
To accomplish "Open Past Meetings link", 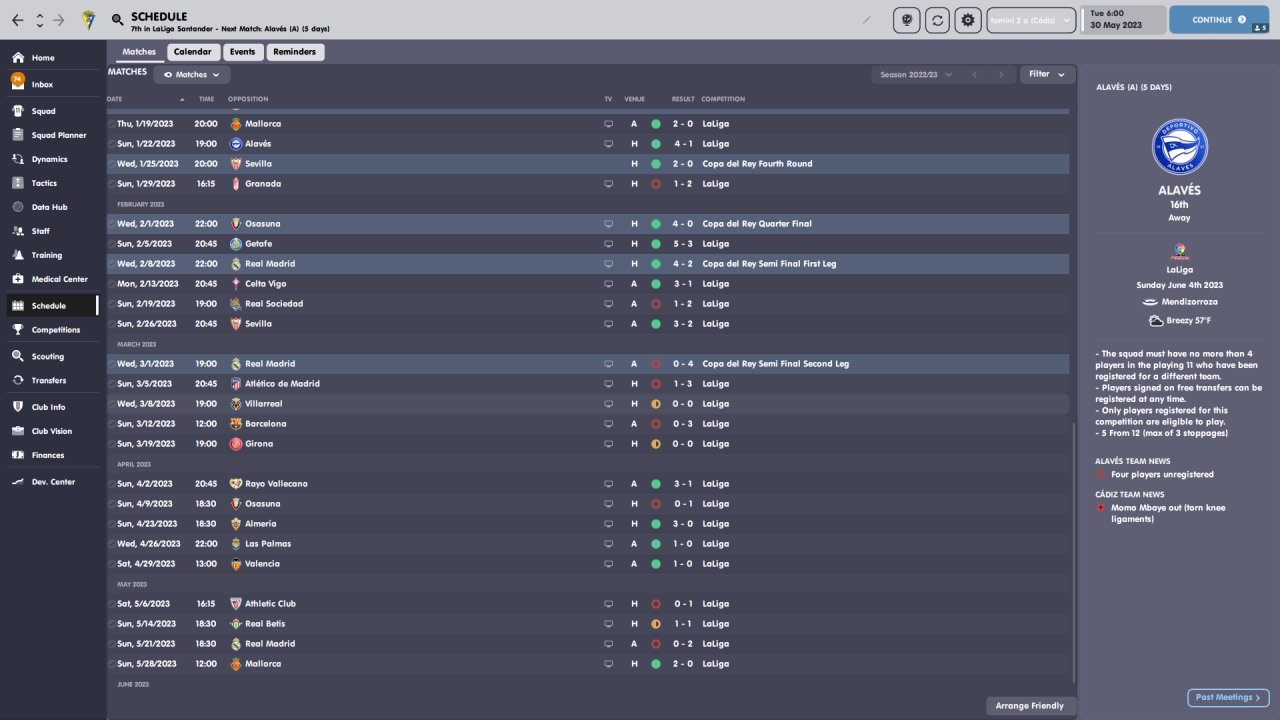I will [x=1228, y=698].
